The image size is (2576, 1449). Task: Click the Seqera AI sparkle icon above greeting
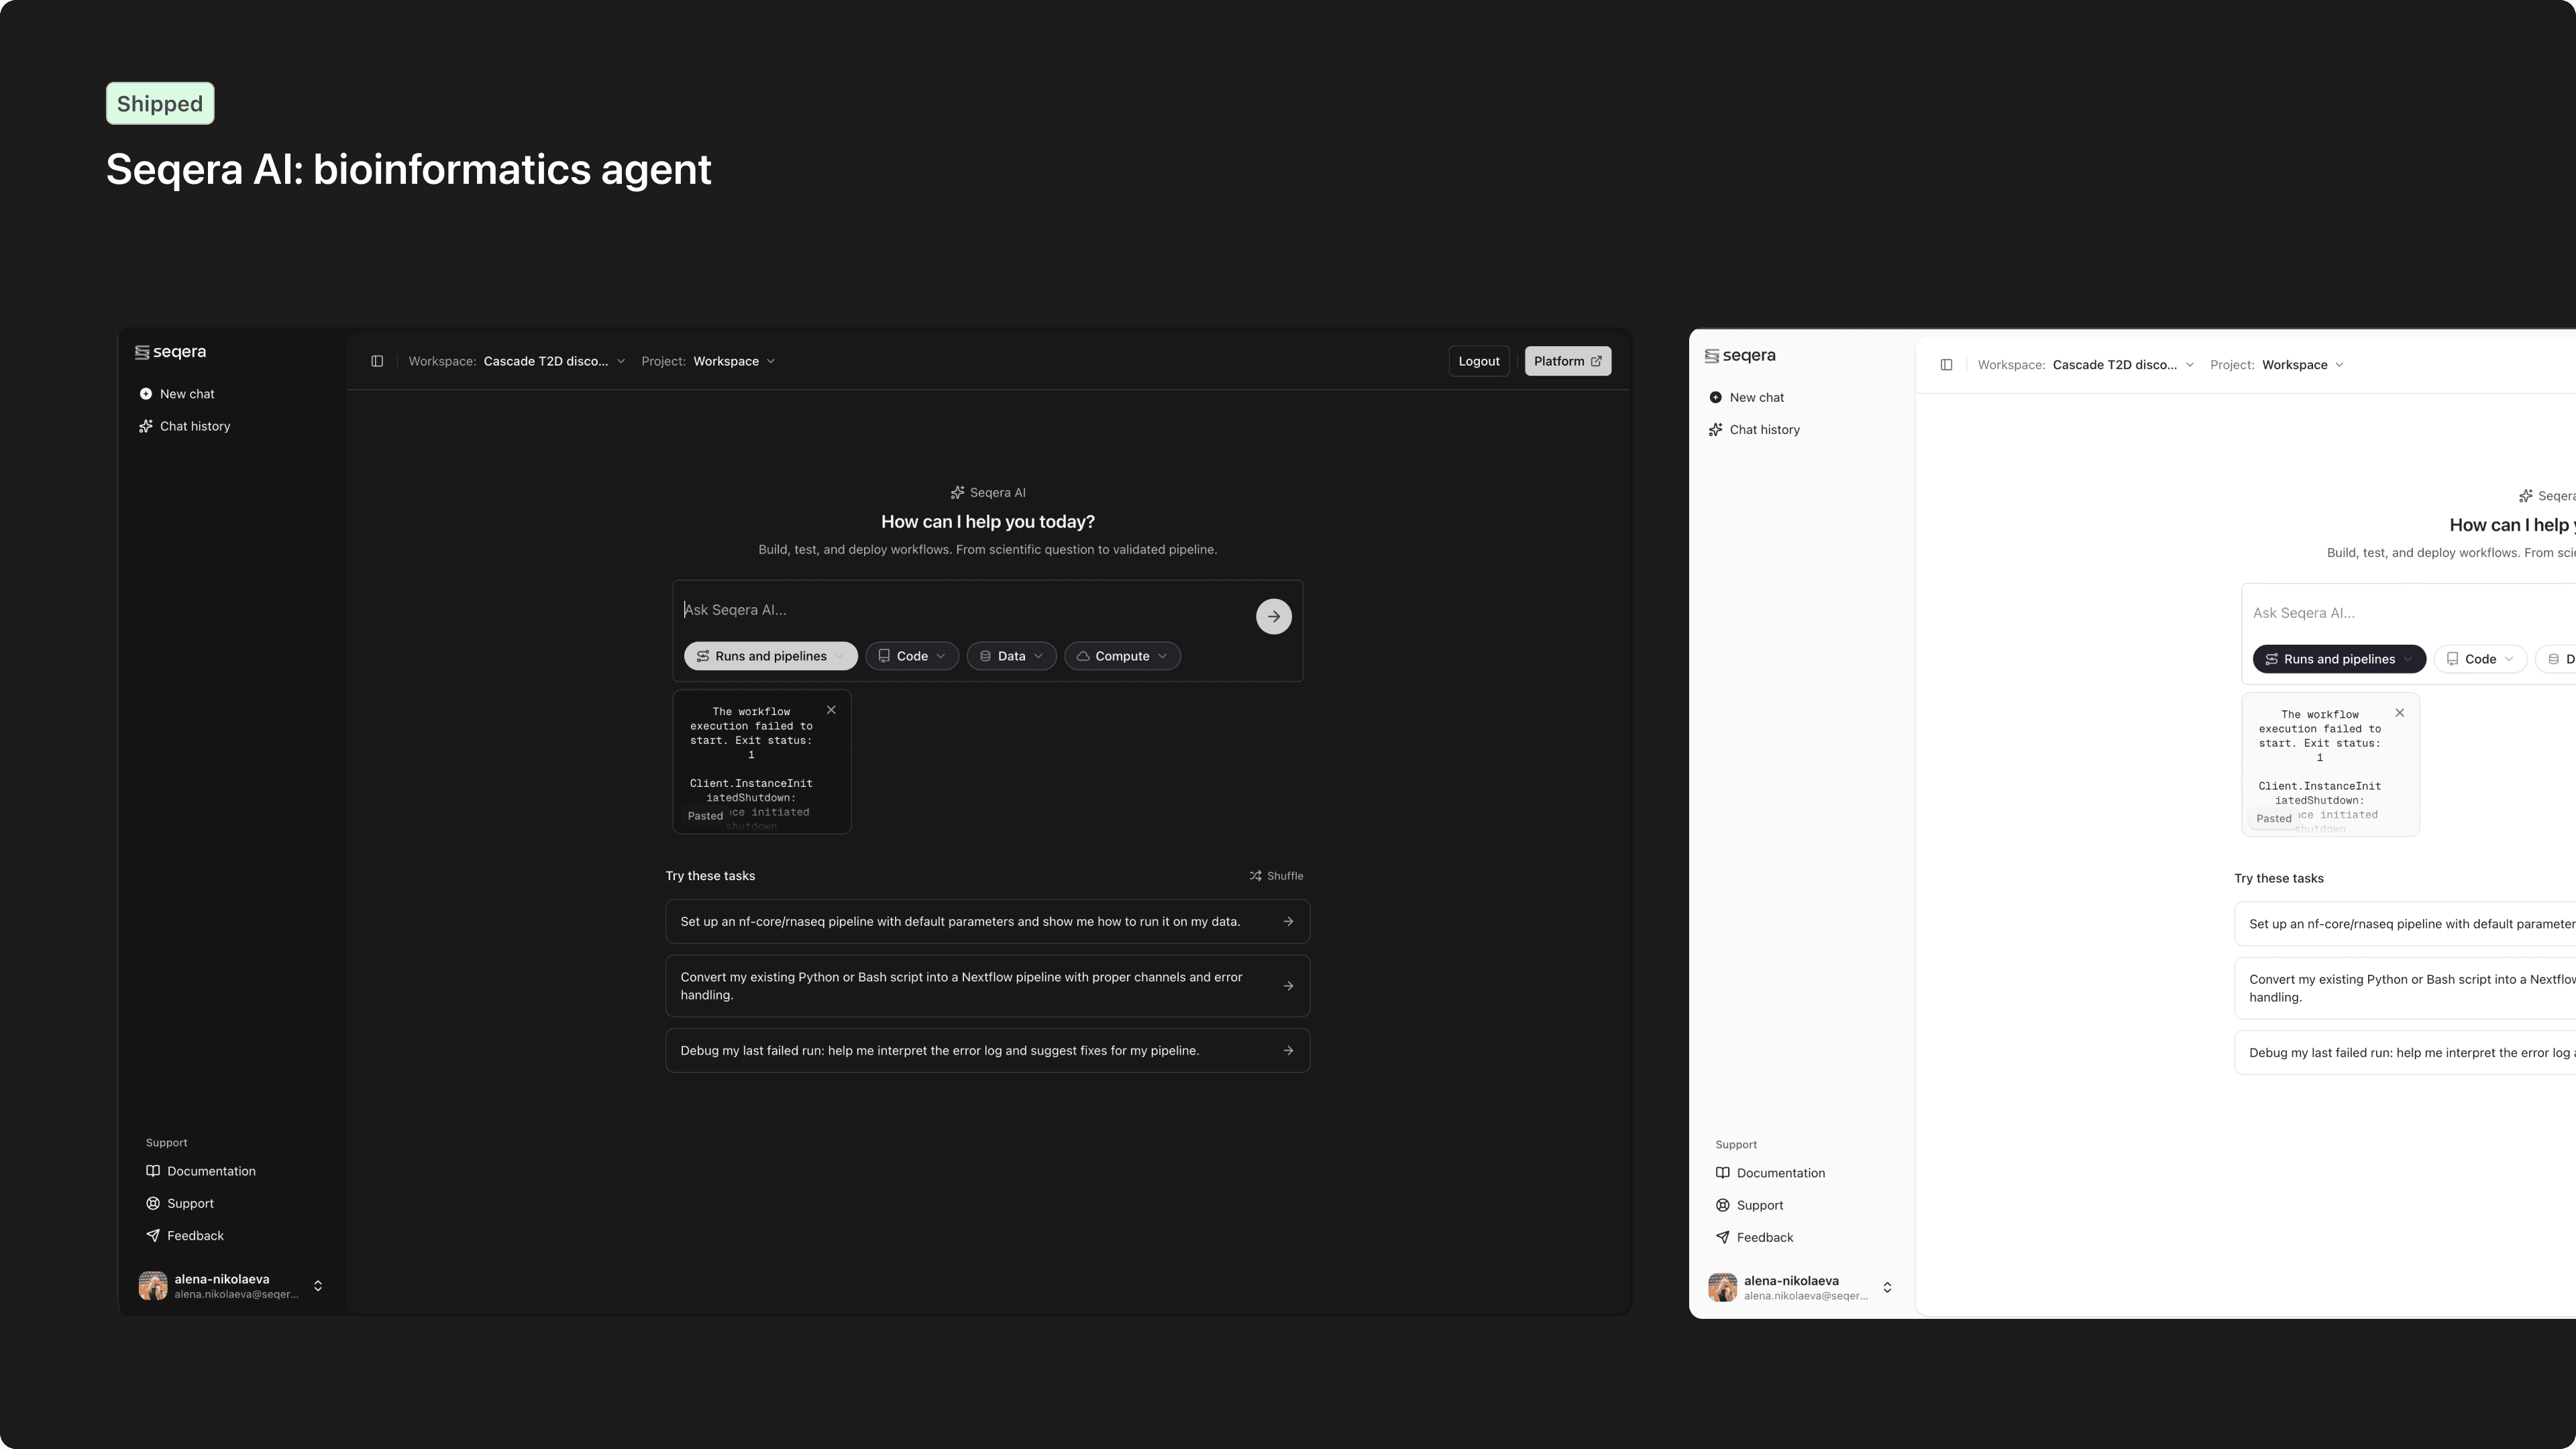[x=957, y=493]
